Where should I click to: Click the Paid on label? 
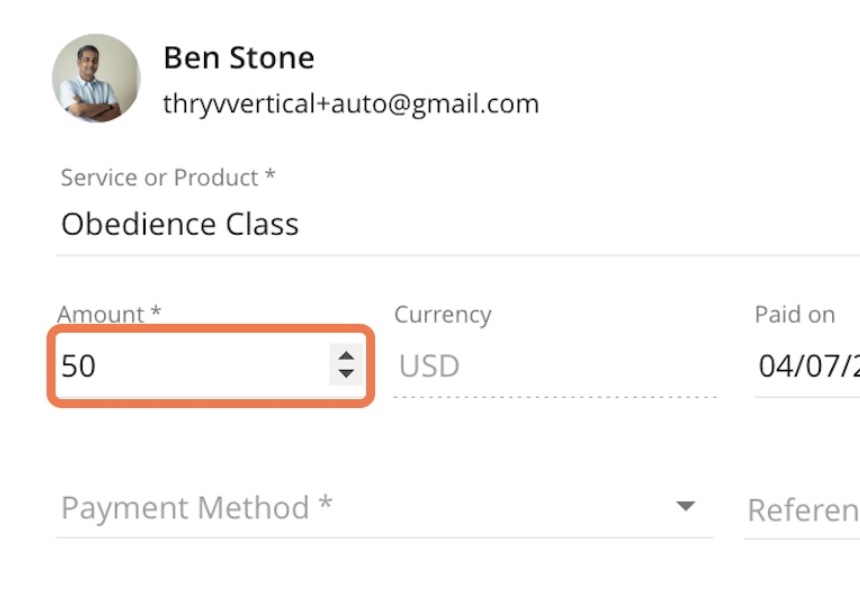795,315
